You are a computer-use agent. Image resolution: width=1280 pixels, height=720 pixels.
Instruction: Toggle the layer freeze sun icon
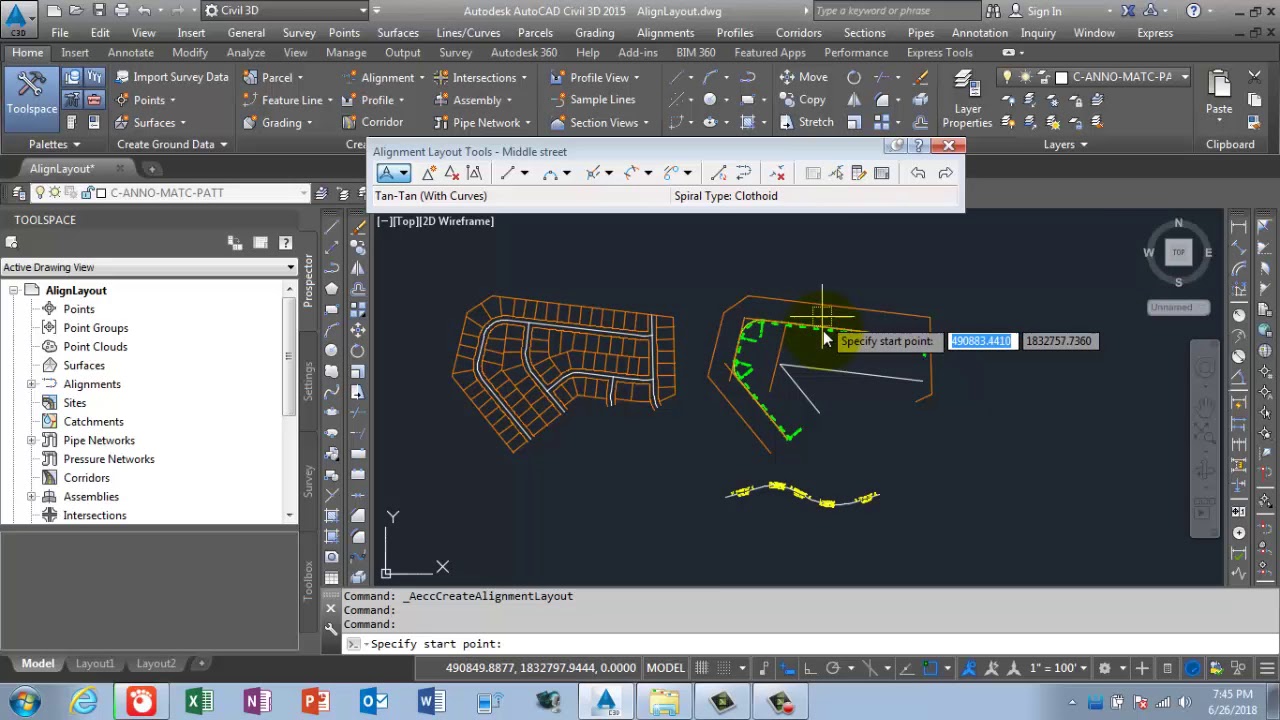tap(1025, 77)
